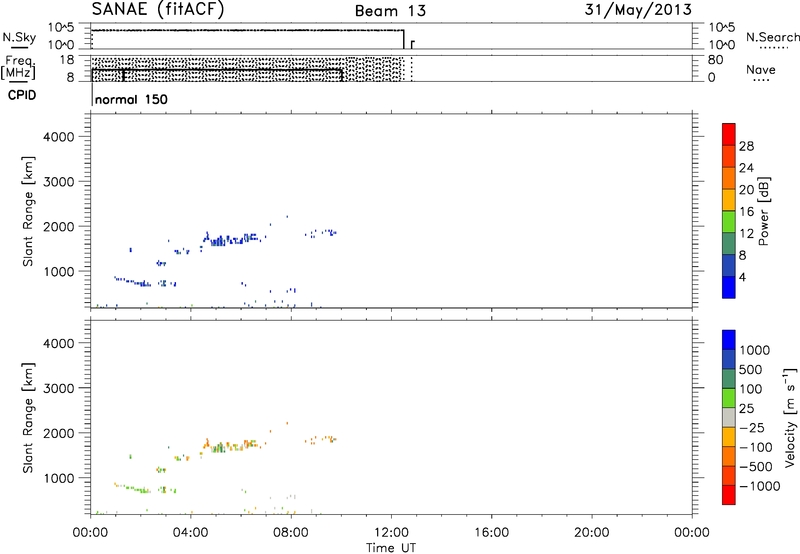The image size is (800, 554).
Task: Click the '16' value on power colorbar
Action: (746, 212)
